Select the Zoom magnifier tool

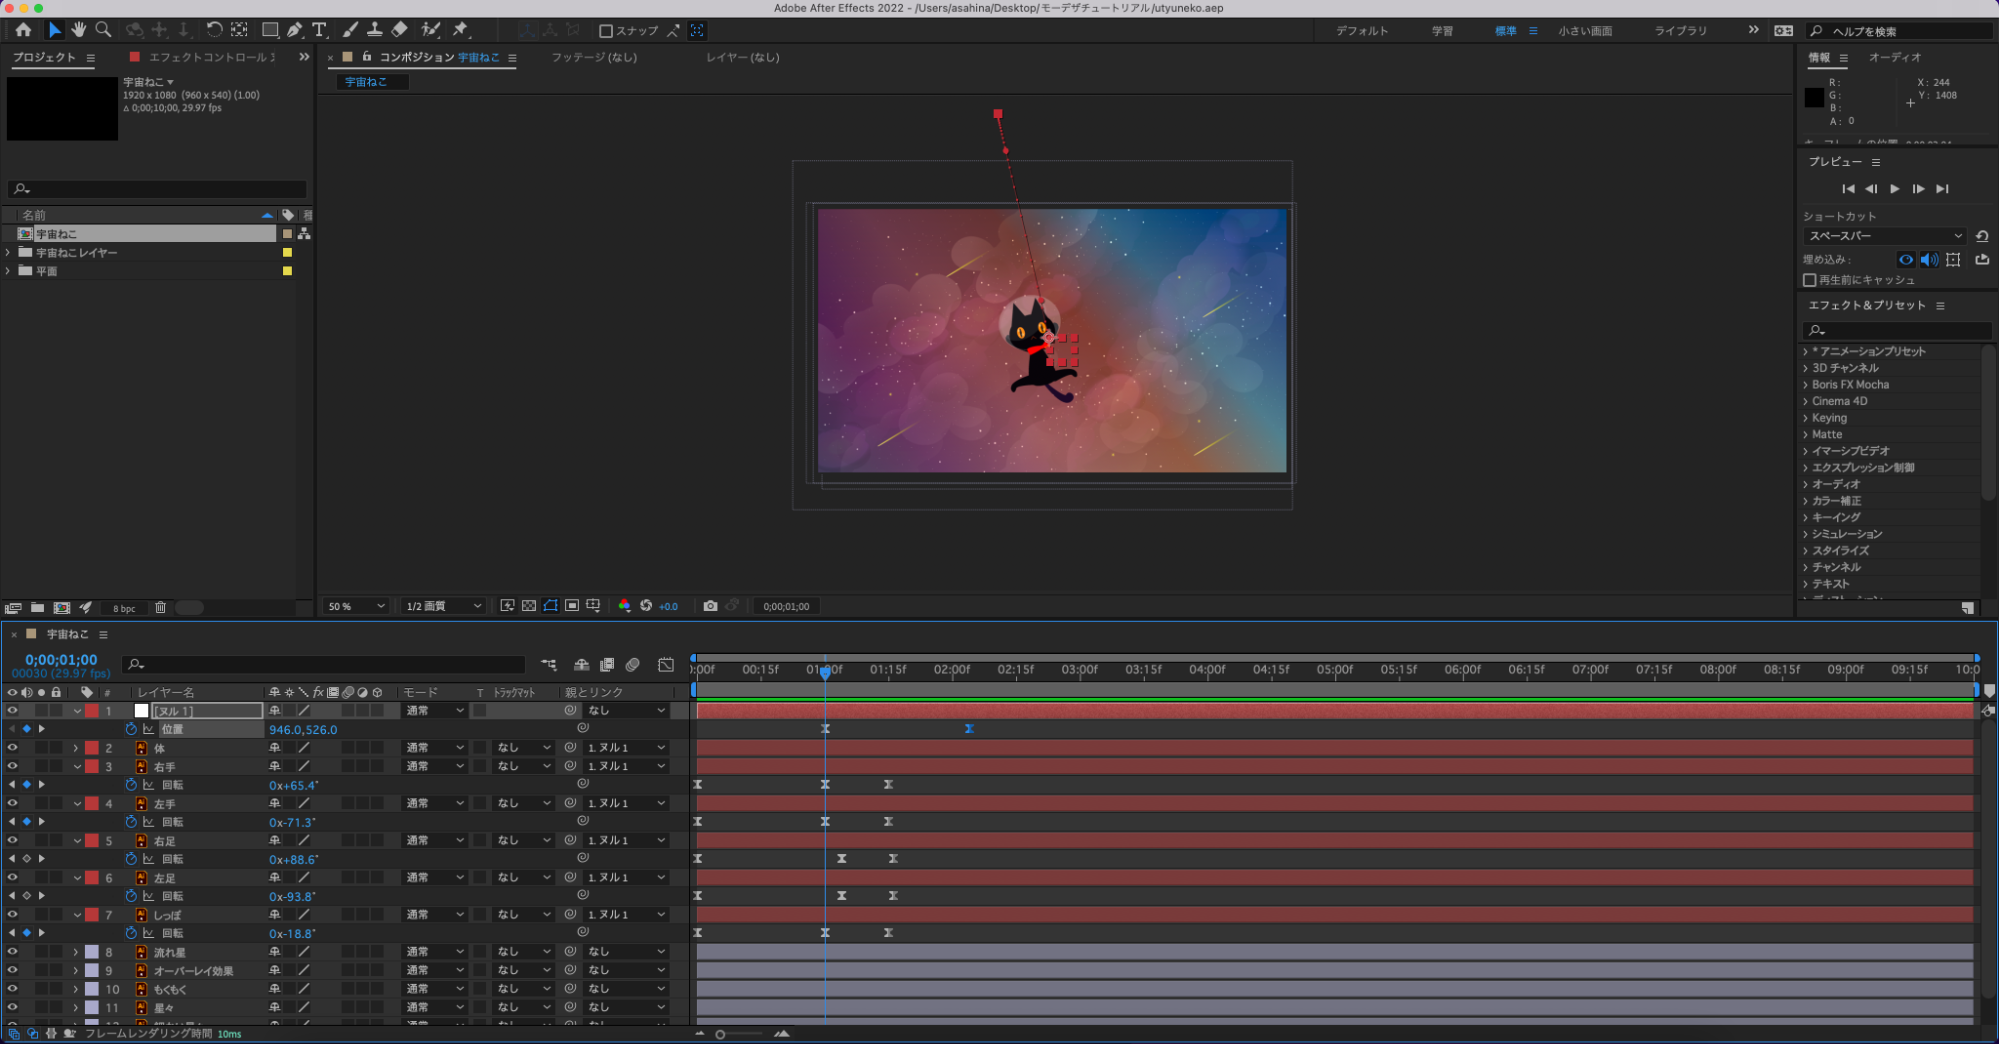tap(103, 30)
